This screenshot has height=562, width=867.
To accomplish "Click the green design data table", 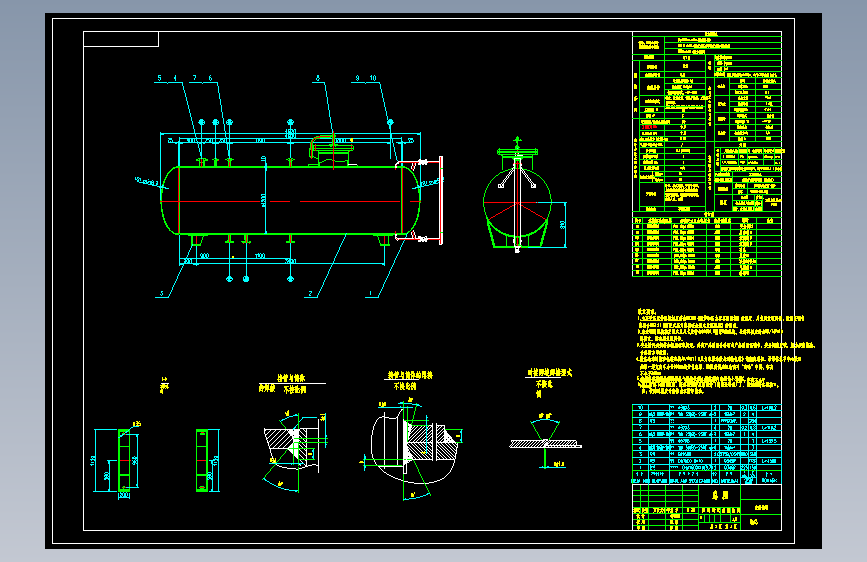I will 707,121.
